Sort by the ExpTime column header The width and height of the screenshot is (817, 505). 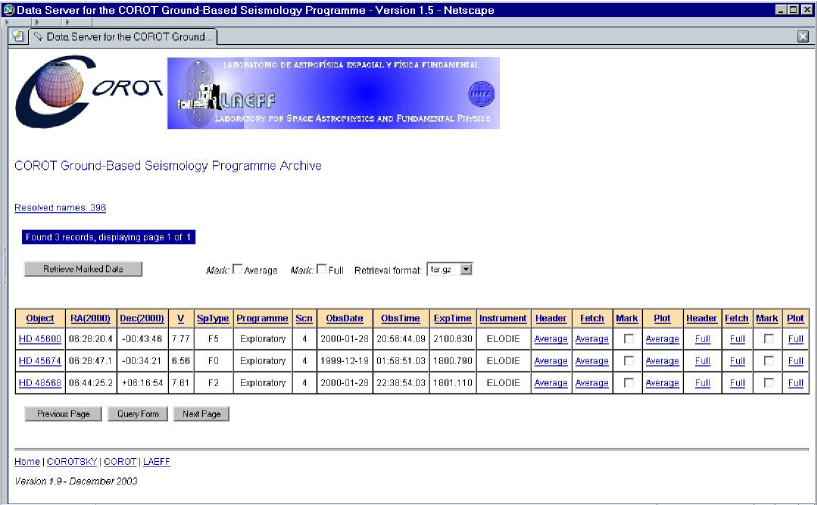(x=452, y=318)
